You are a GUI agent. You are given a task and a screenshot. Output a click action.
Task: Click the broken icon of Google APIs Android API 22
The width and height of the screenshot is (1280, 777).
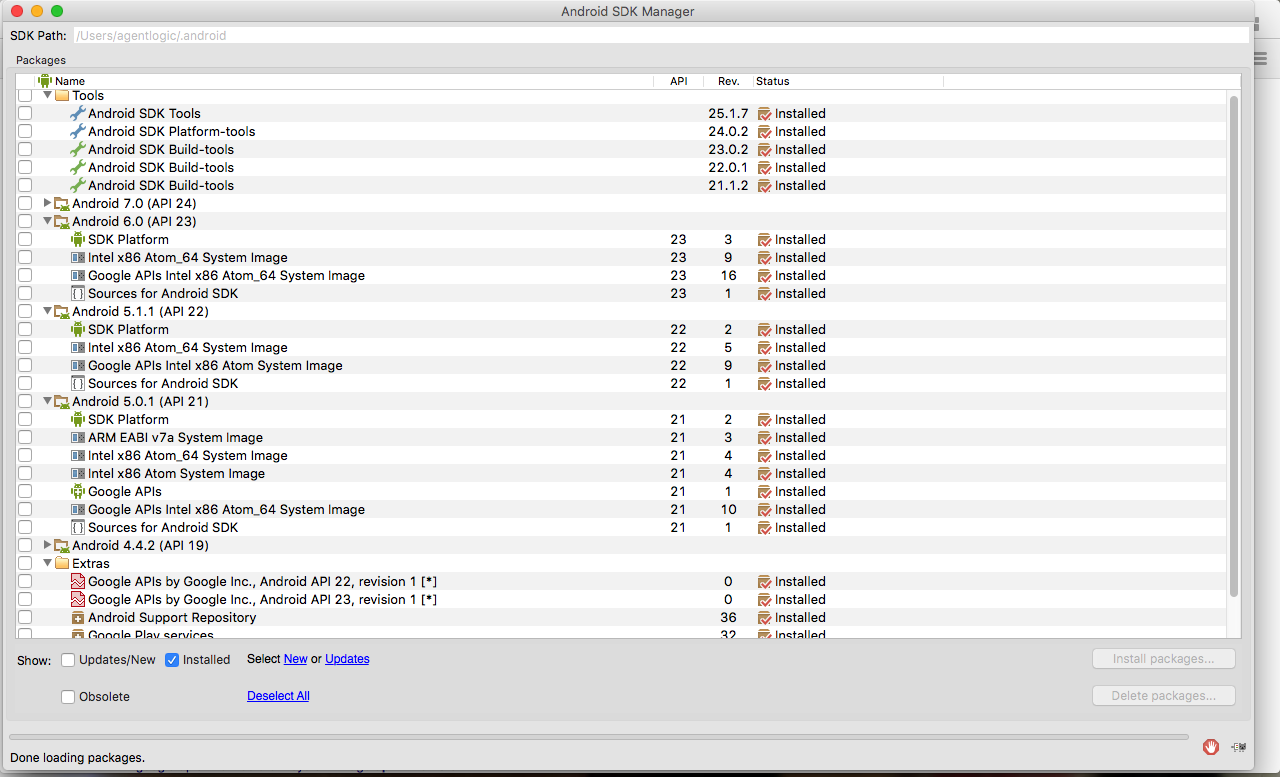coord(78,581)
